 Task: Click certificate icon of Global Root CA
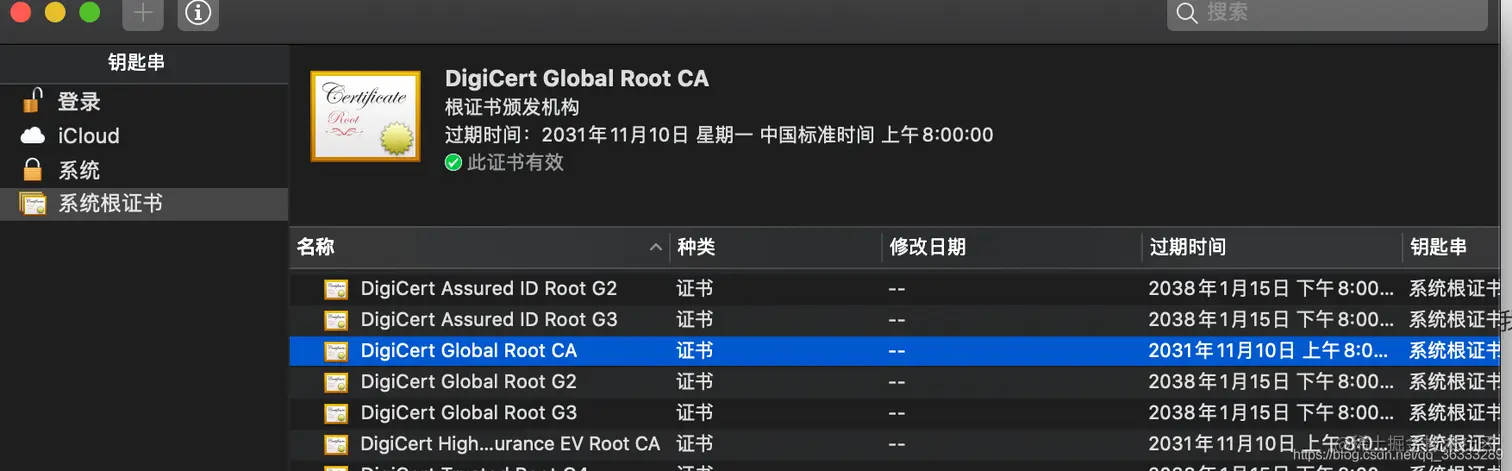tap(336, 351)
